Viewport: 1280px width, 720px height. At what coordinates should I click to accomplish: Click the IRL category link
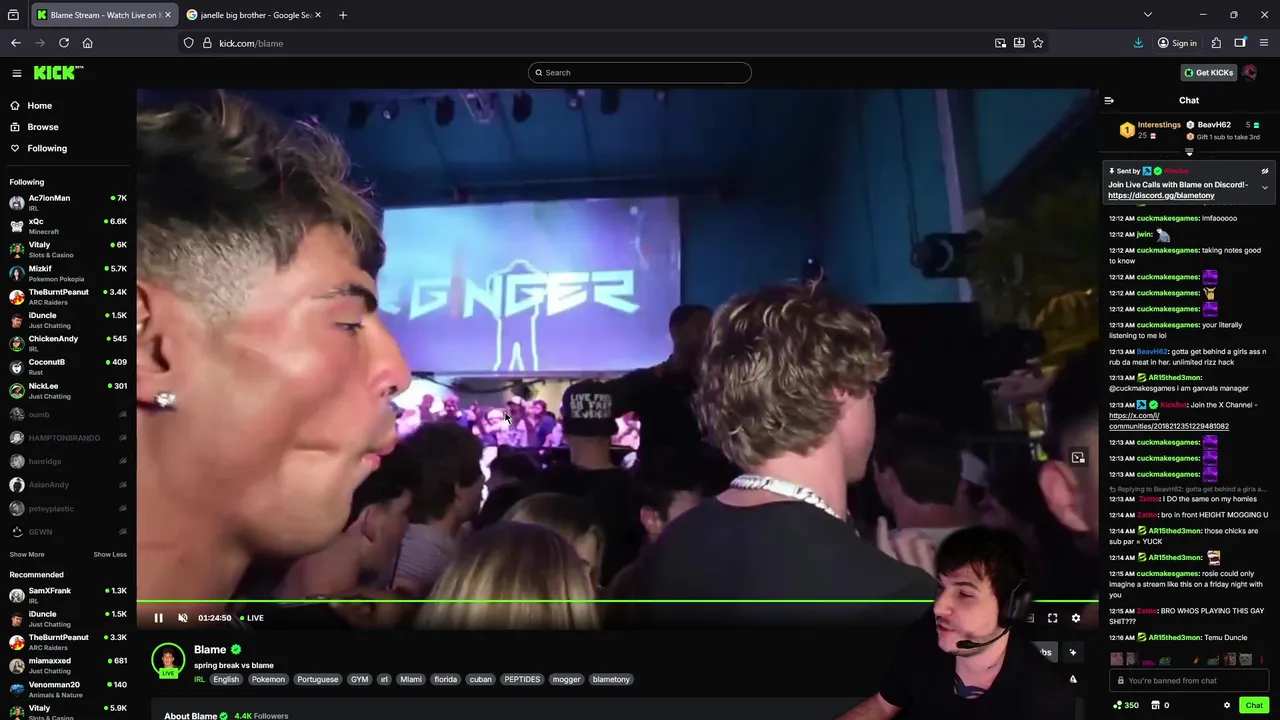199,679
